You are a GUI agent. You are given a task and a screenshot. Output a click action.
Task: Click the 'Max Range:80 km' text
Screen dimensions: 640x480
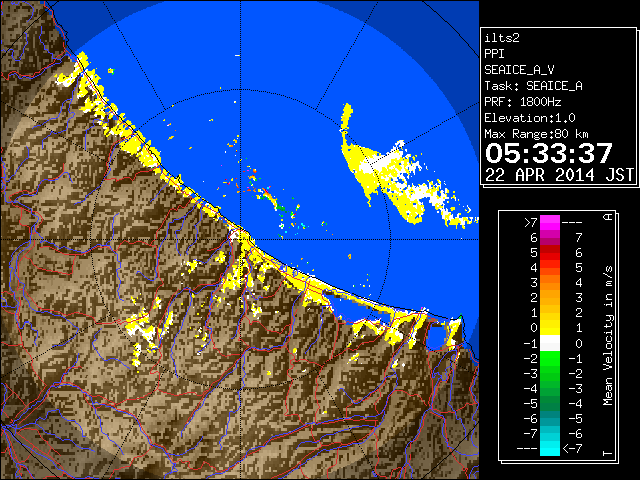(x=537, y=134)
